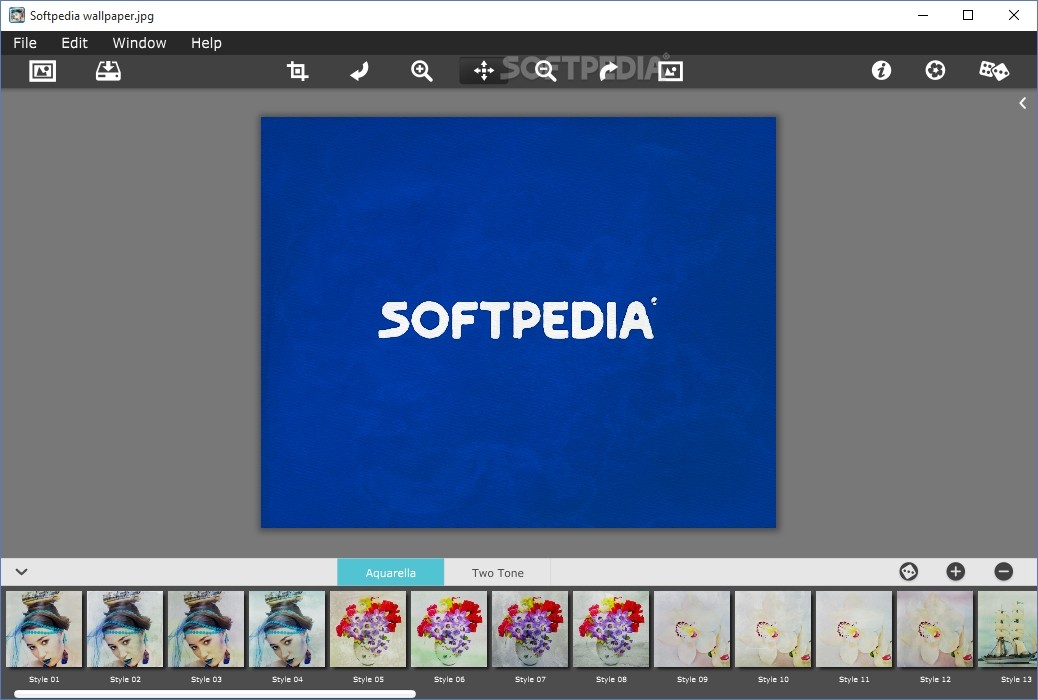Click the original image view icon
Viewport: 1038px width, 700px height.
pyautogui.click(x=670, y=71)
